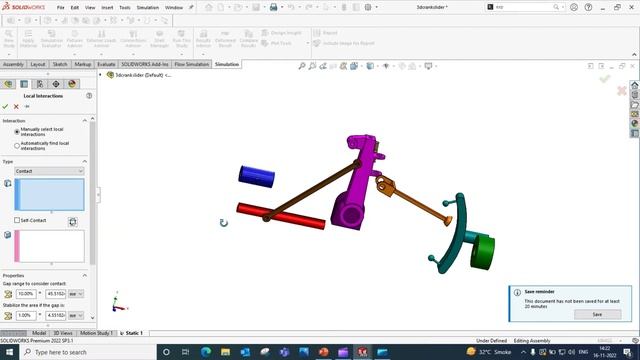Screen dimensions: 640x360
Task: Open SOLIDWORKS Help question mark icon
Action: coord(588,7)
